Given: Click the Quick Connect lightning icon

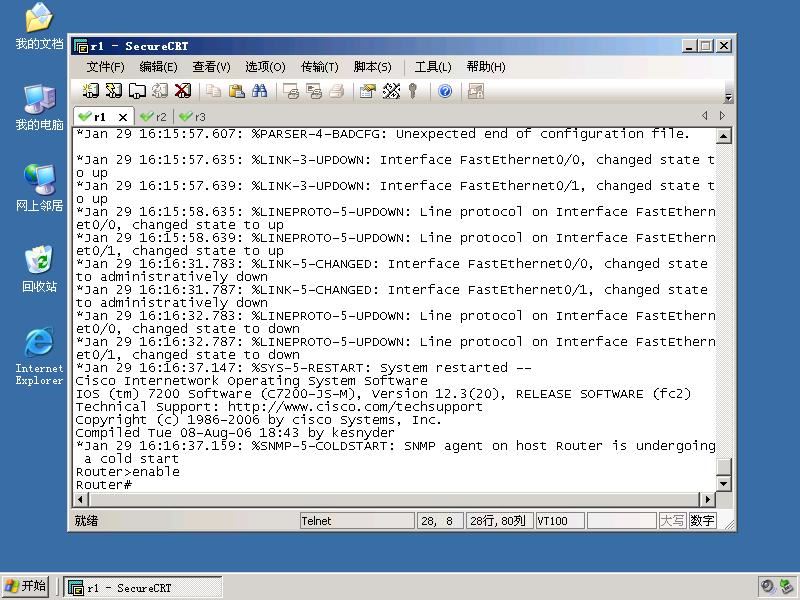Looking at the screenshot, I should coord(113,91).
